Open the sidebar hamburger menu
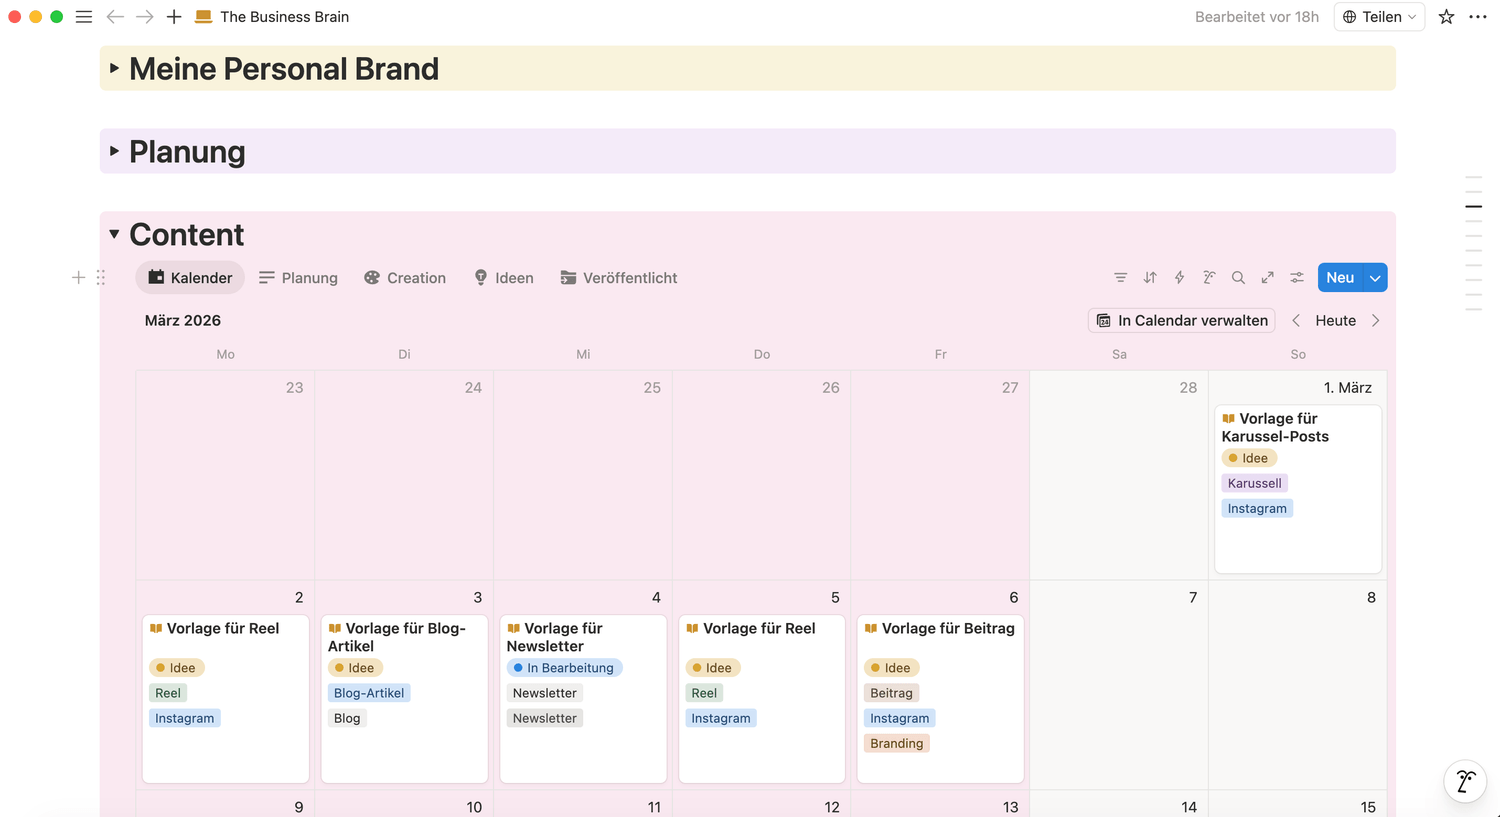Image resolution: width=1500 pixels, height=817 pixels. point(84,17)
